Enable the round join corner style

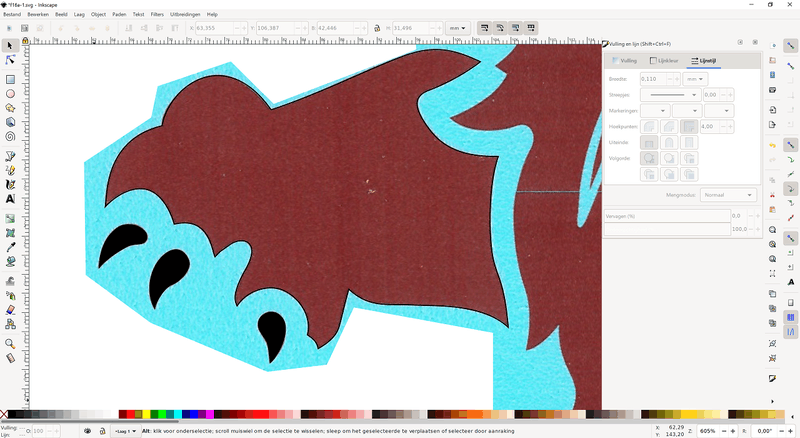pyautogui.click(x=649, y=127)
